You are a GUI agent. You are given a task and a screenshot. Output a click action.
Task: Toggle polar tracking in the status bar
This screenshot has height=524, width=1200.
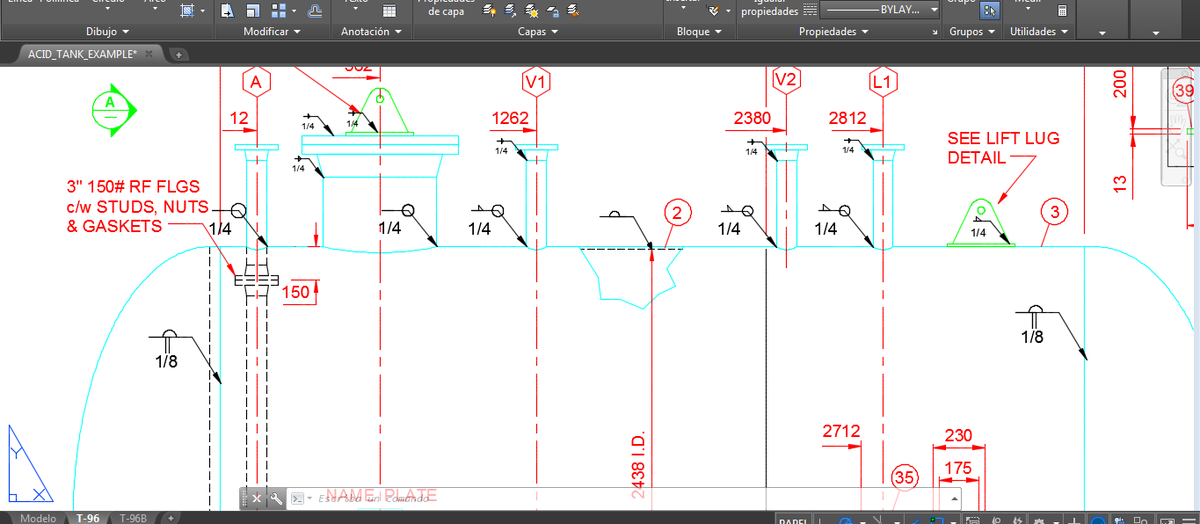846,521
